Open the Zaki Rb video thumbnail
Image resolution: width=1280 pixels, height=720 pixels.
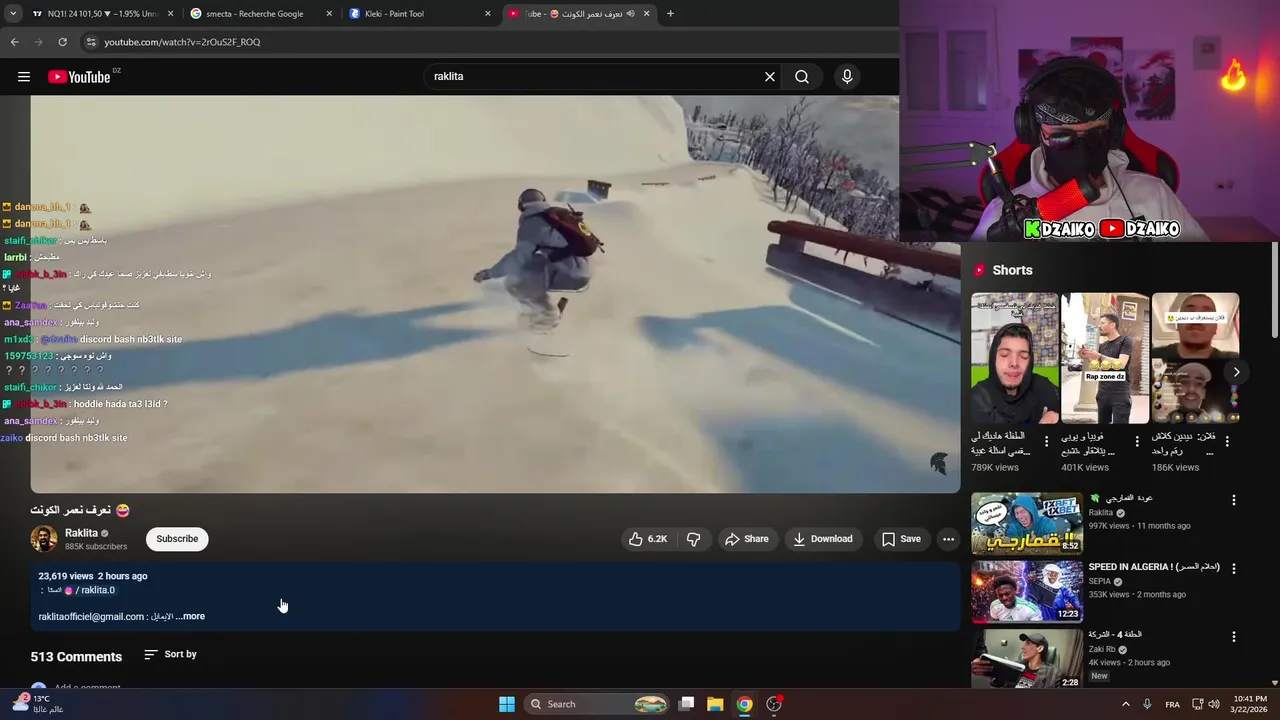coord(1027,658)
